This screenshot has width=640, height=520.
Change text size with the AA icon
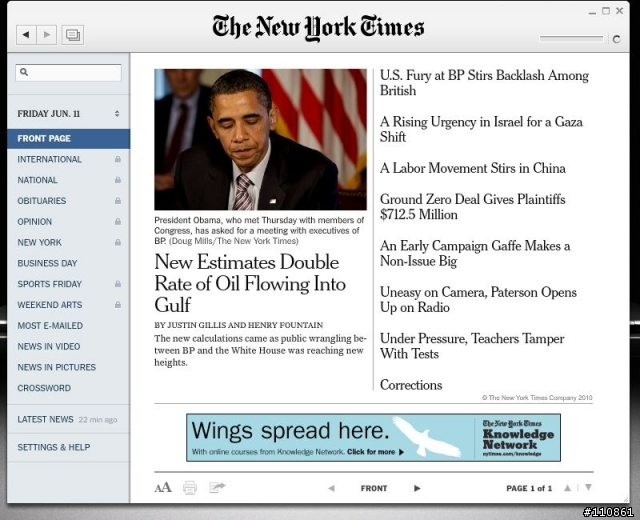pos(163,487)
